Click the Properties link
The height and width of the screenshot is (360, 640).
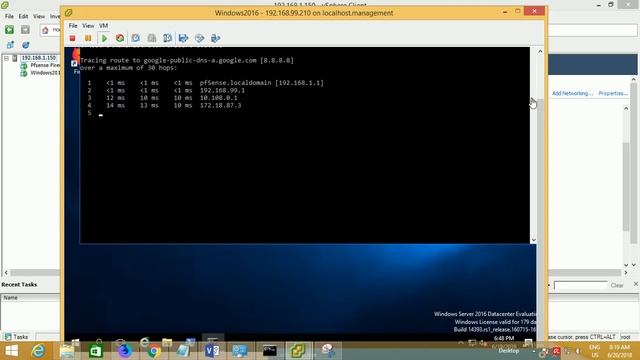[x=613, y=93]
